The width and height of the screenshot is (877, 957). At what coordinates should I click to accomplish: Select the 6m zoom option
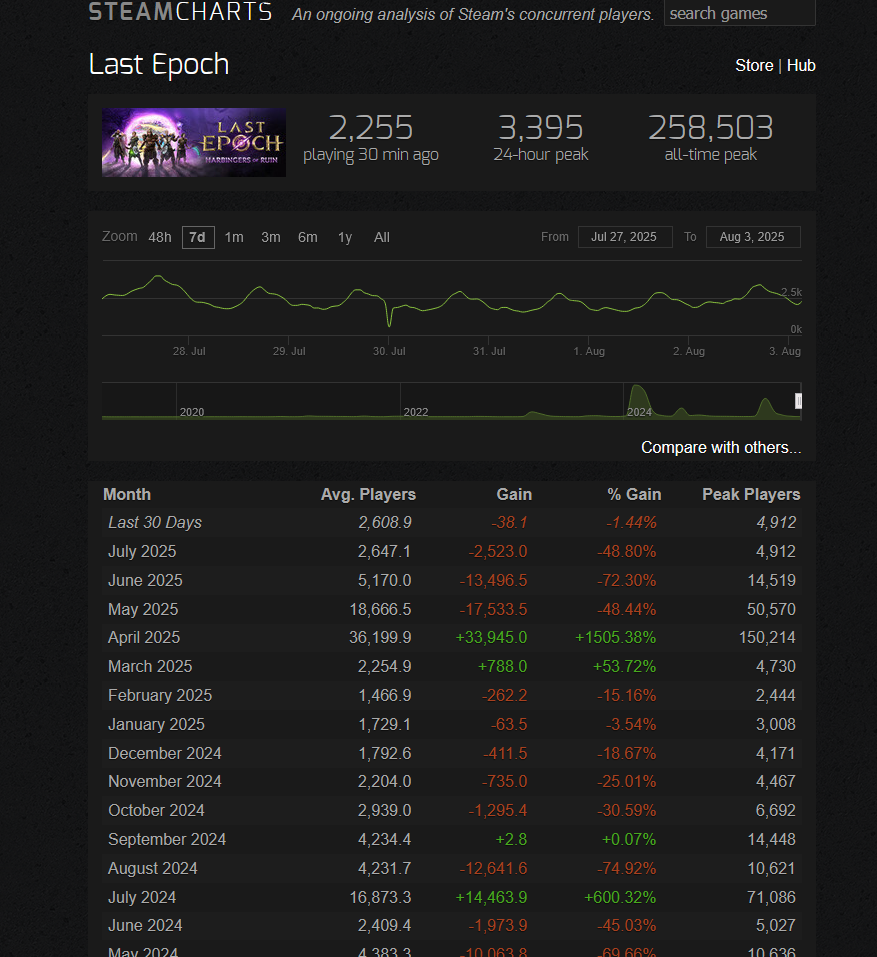[x=308, y=237]
